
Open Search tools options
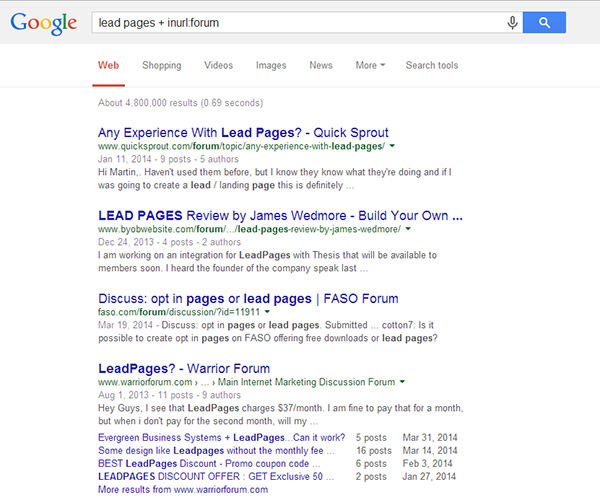click(x=432, y=65)
